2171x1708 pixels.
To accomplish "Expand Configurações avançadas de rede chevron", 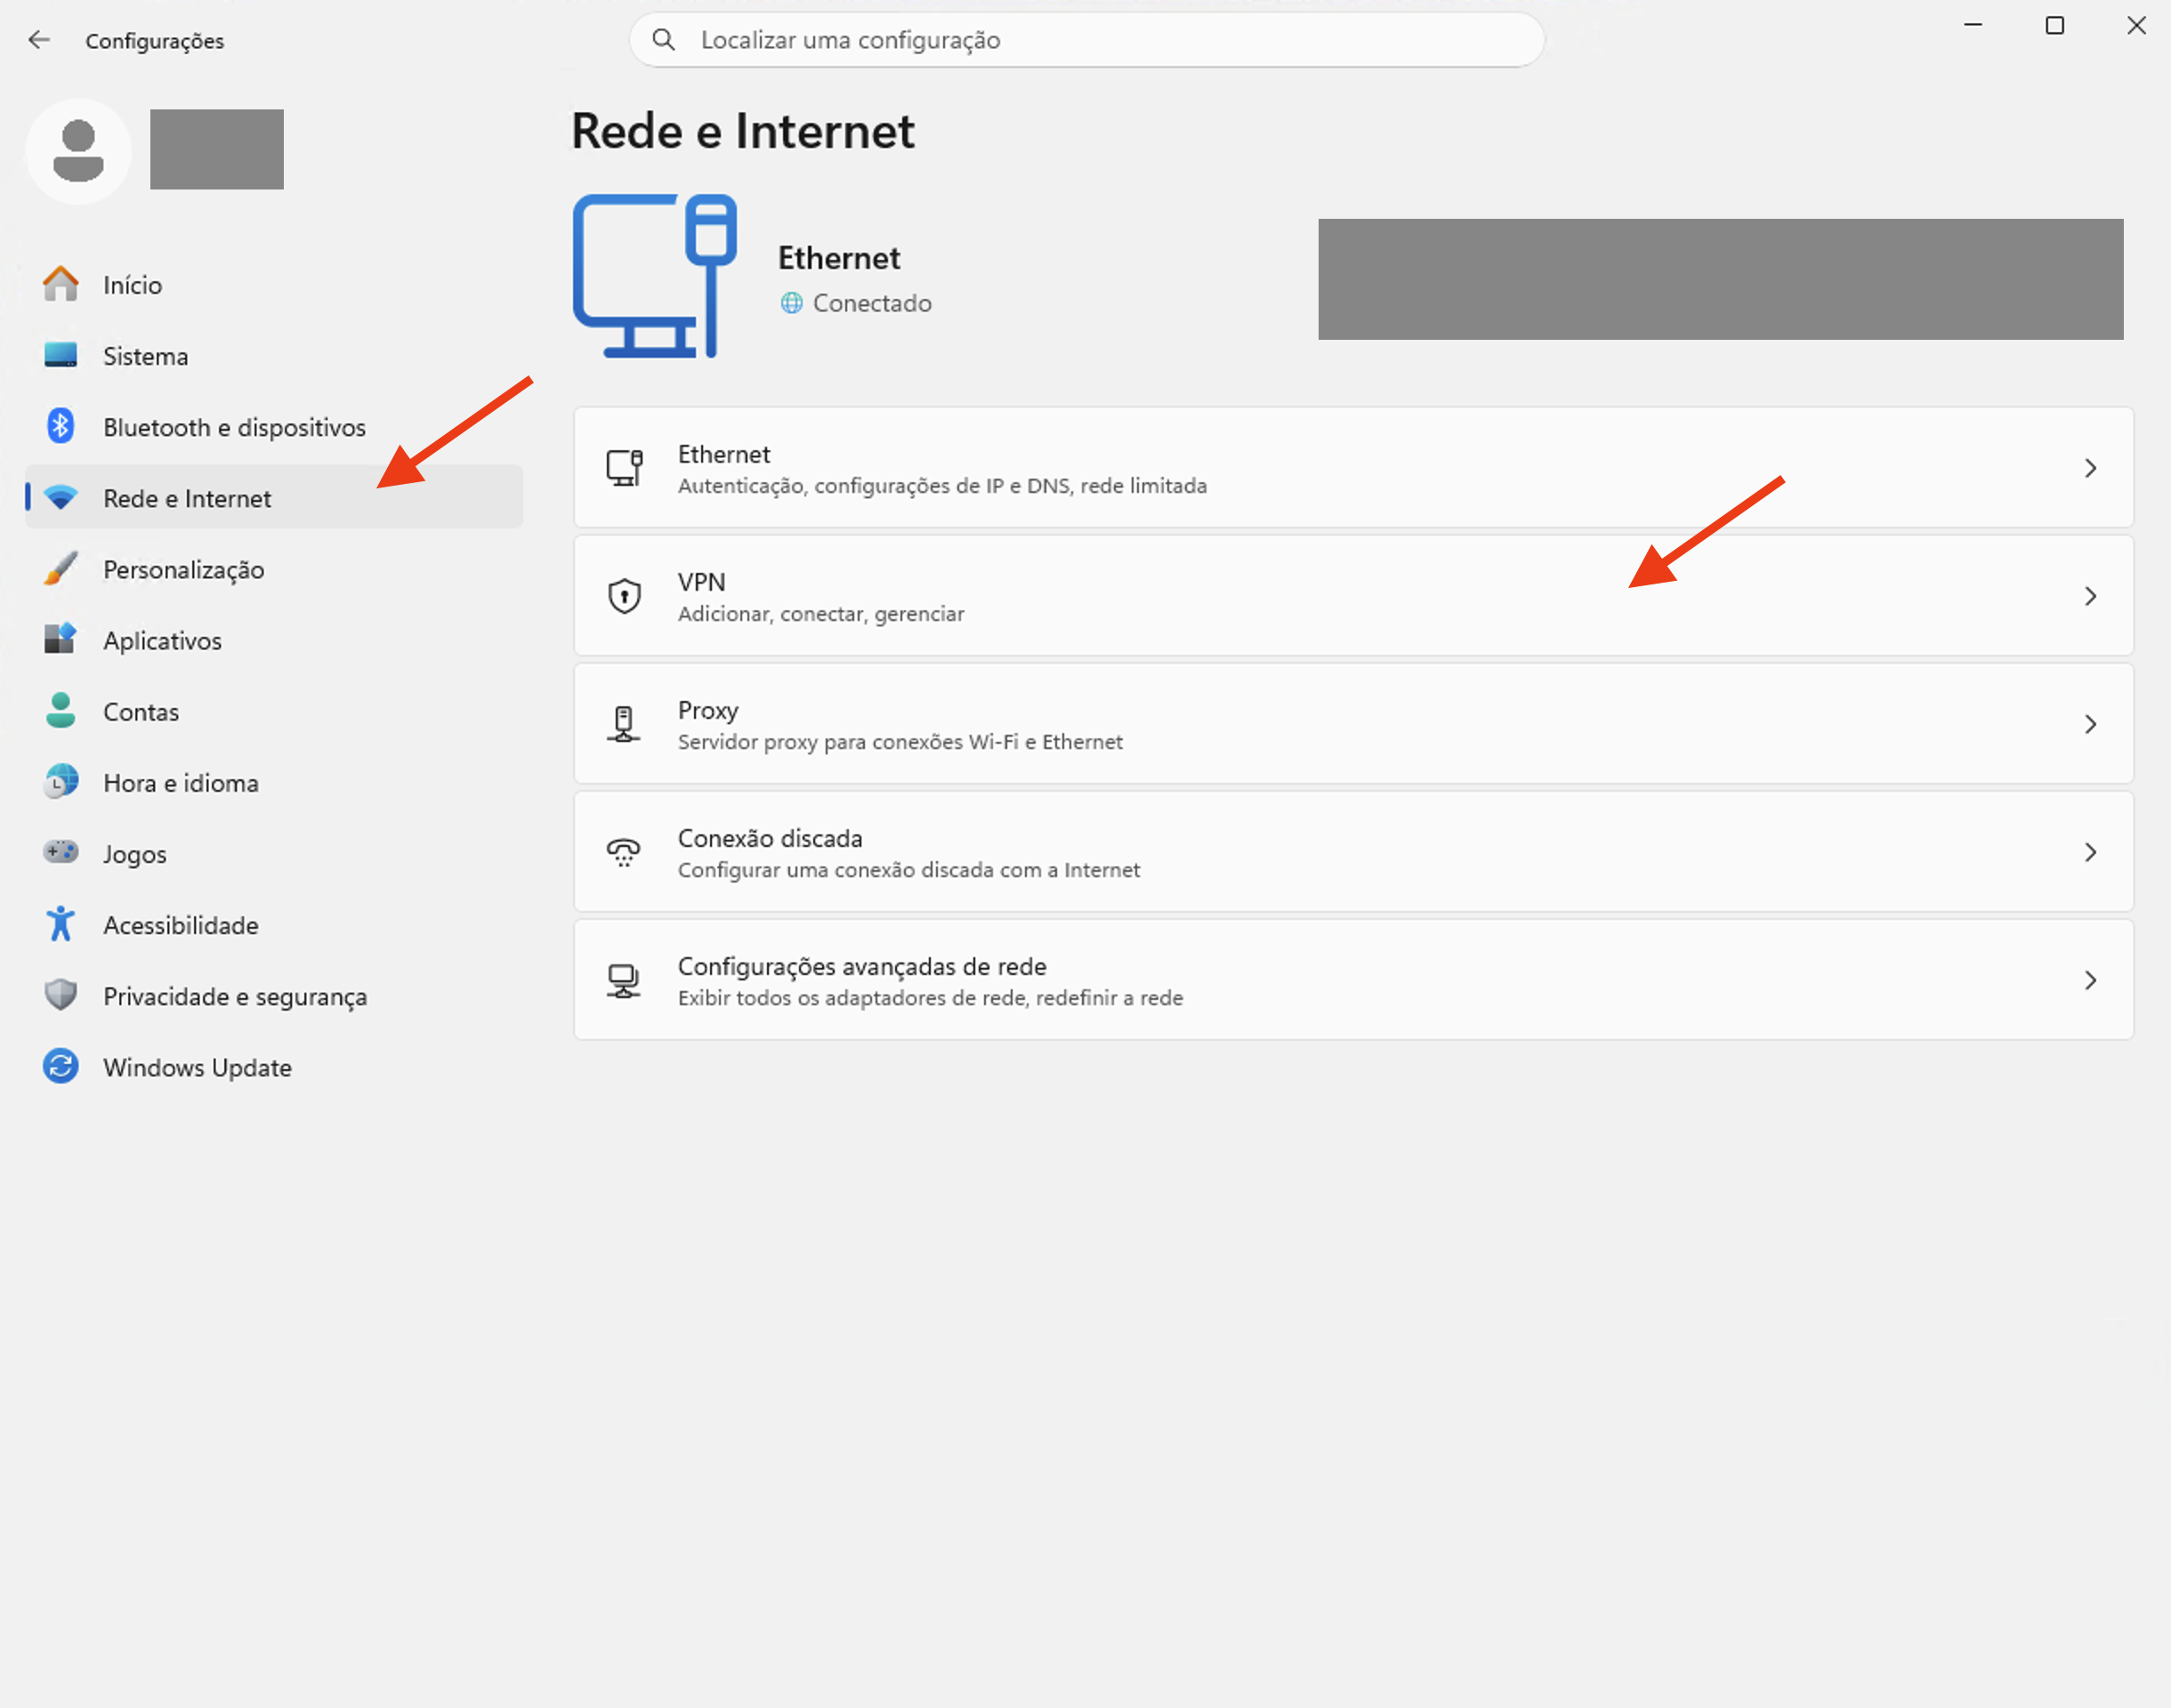I will pos(2090,980).
